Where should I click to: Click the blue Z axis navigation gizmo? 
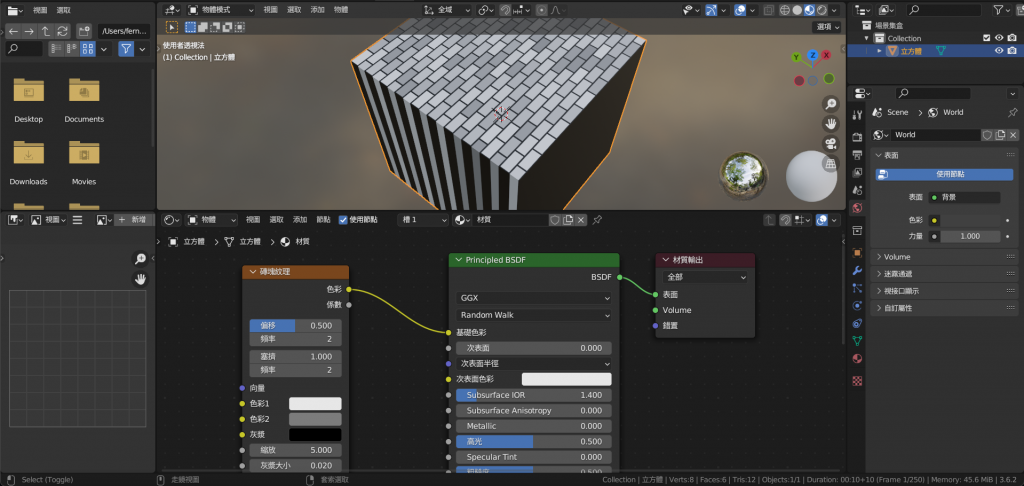[x=812, y=56]
